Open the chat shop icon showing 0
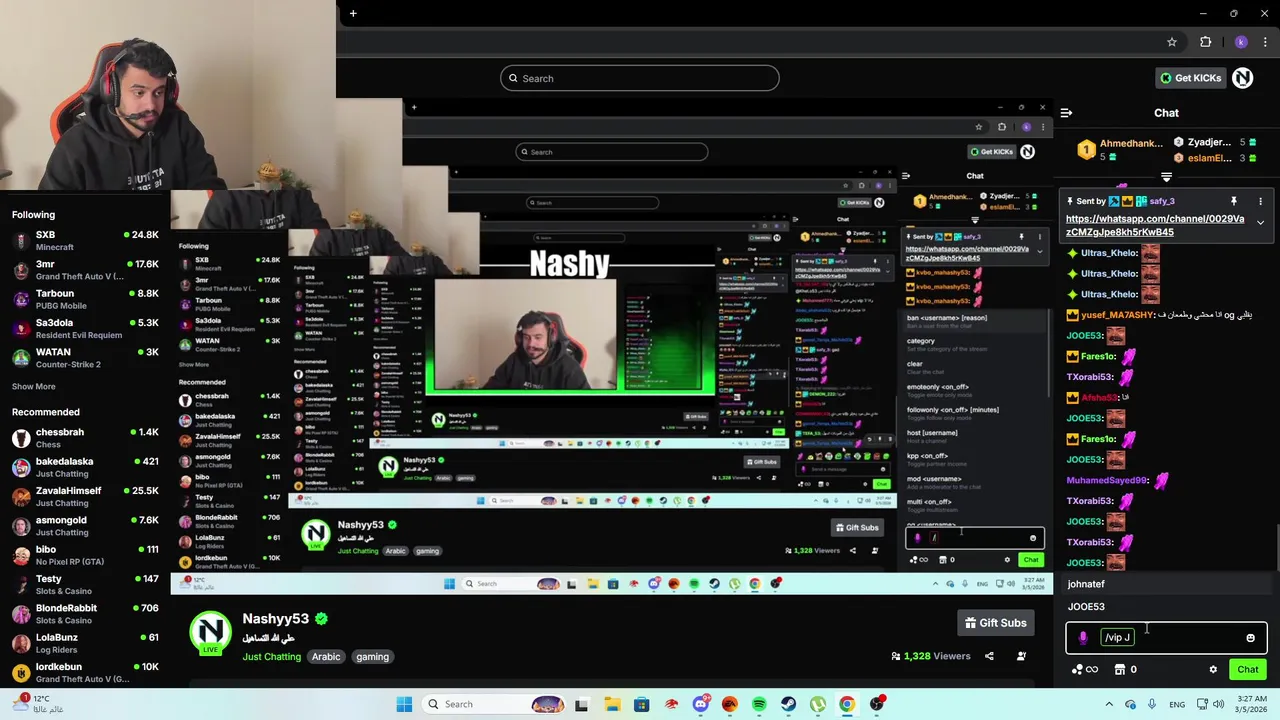 (x=1125, y=670)
